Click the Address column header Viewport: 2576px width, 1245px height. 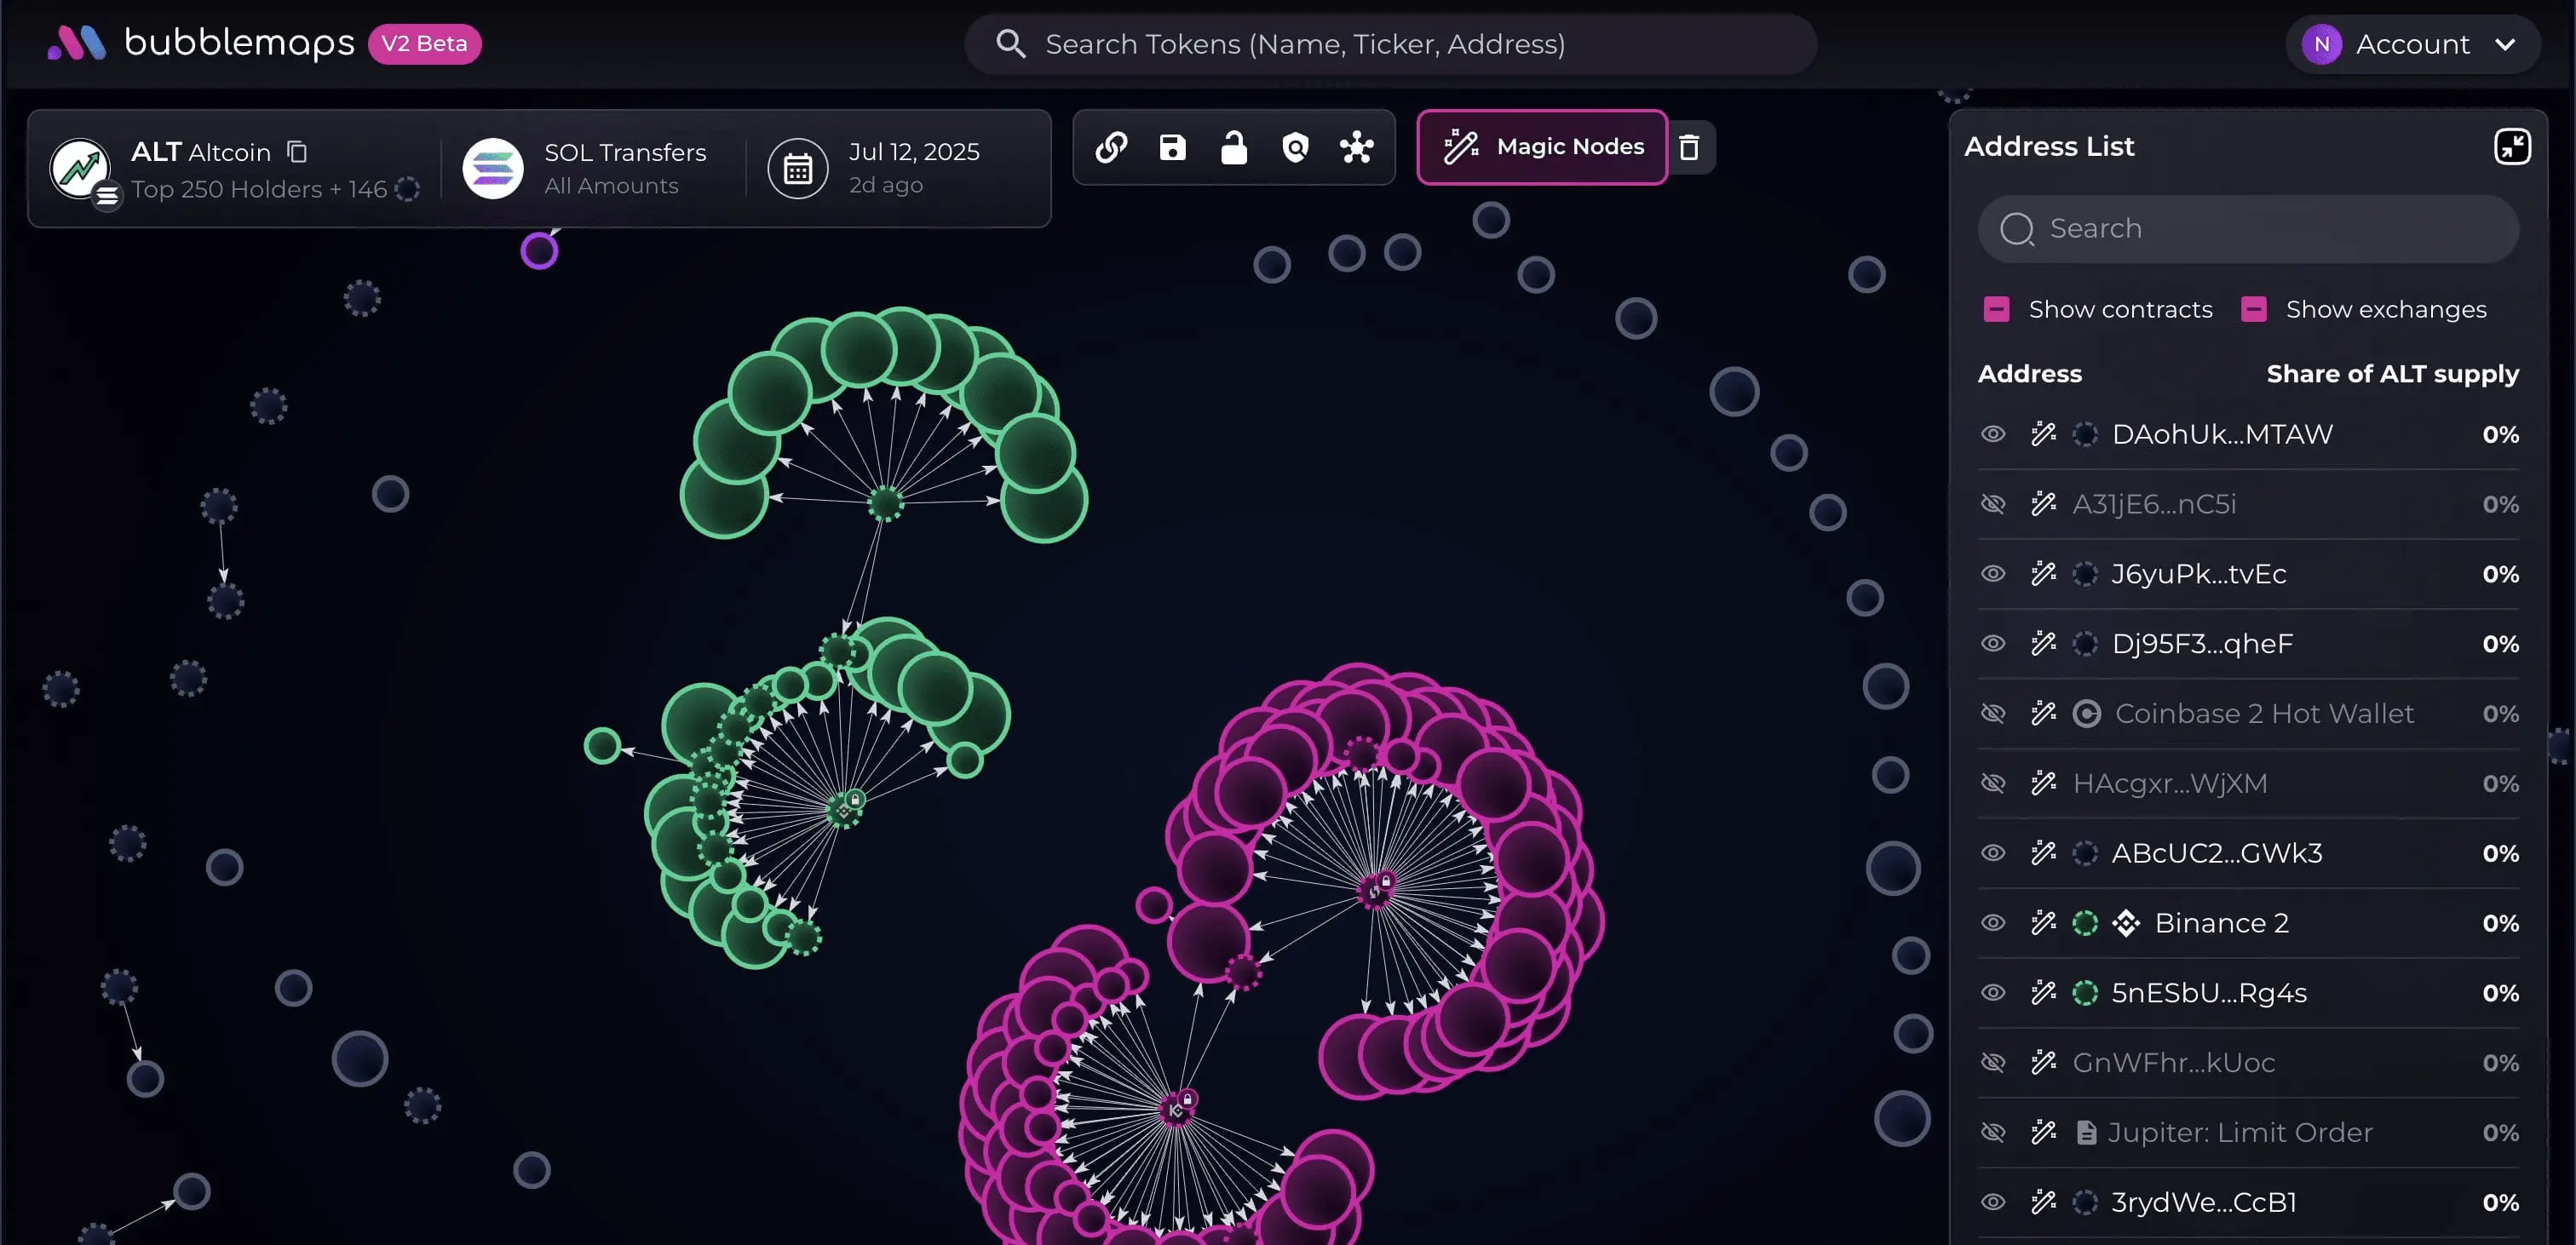tap(2029, 373)
